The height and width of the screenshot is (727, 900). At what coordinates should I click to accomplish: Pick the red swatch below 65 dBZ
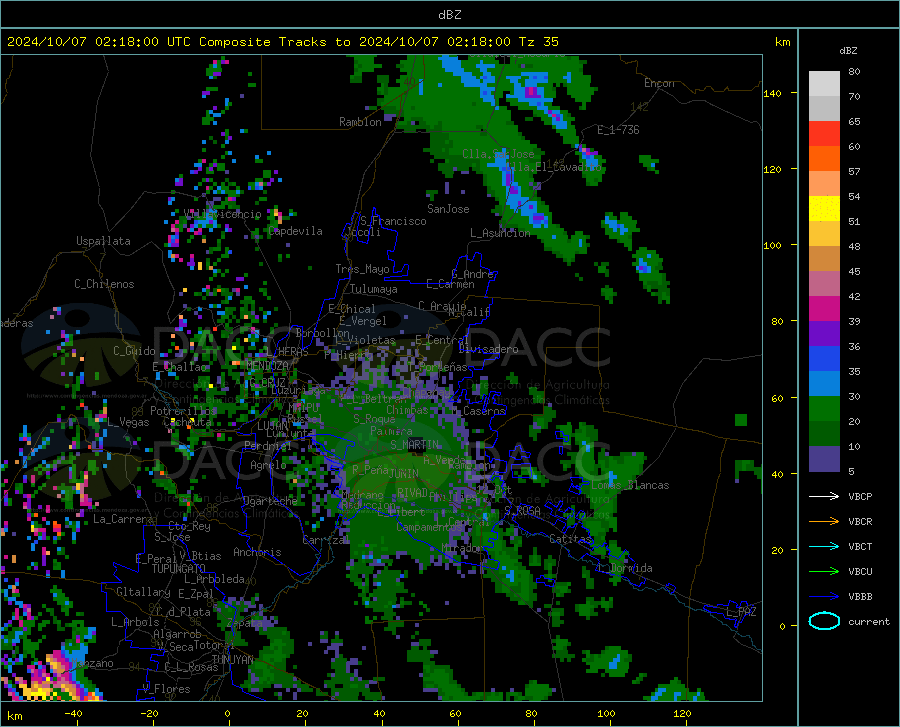point(824,134)
